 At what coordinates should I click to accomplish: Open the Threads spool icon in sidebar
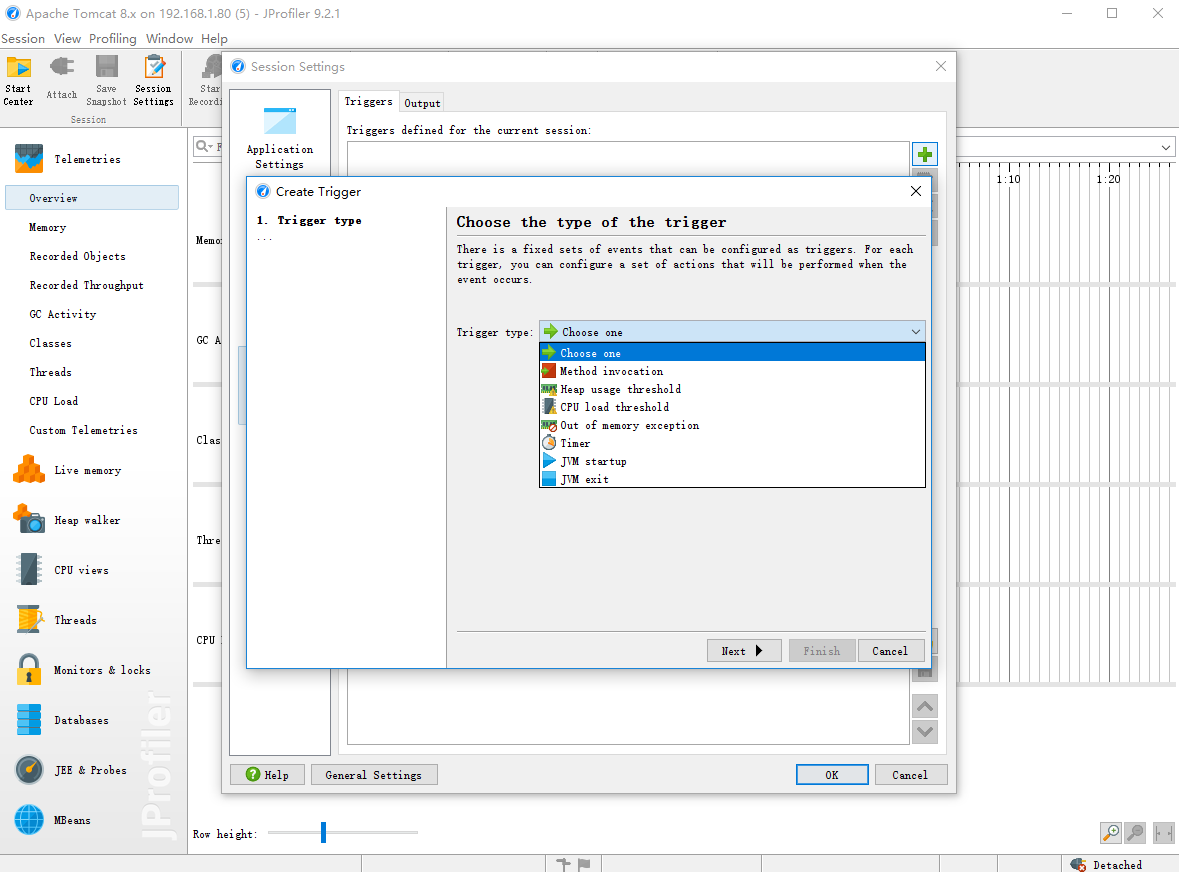tap(29, 619)
